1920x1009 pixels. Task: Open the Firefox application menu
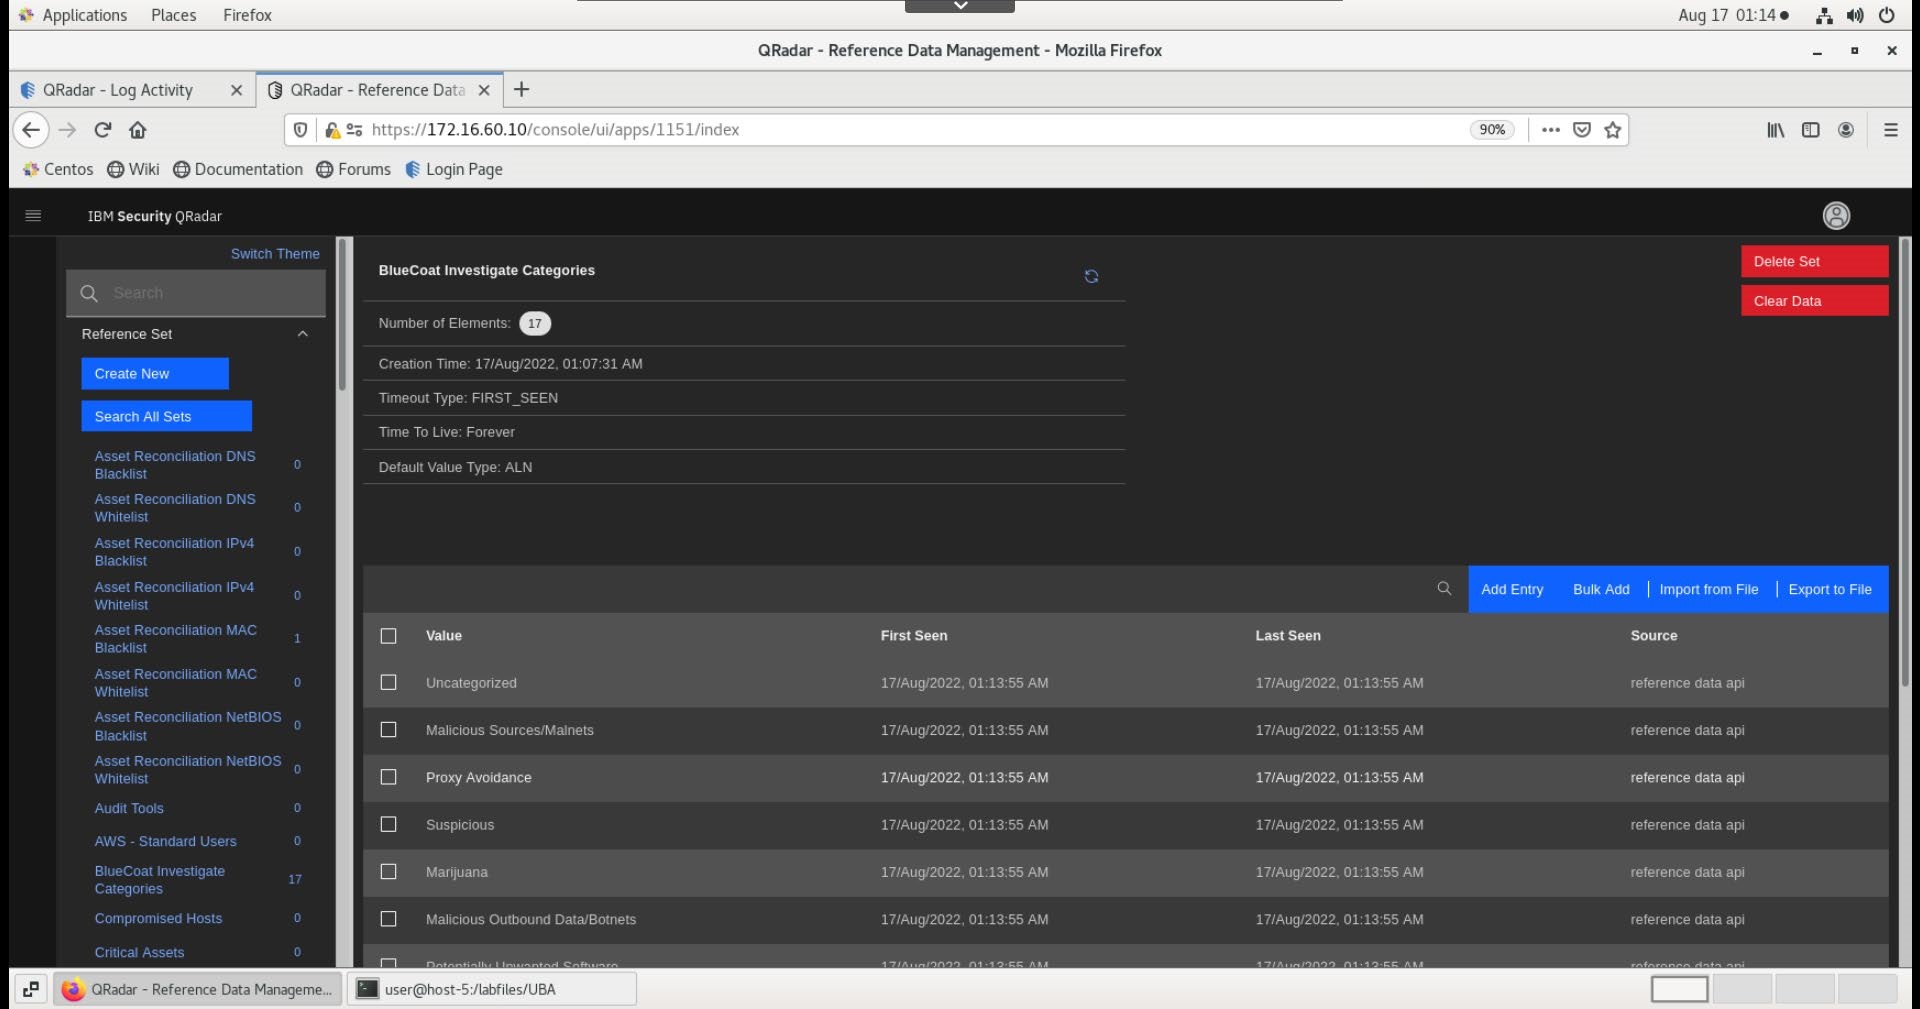1890,130
